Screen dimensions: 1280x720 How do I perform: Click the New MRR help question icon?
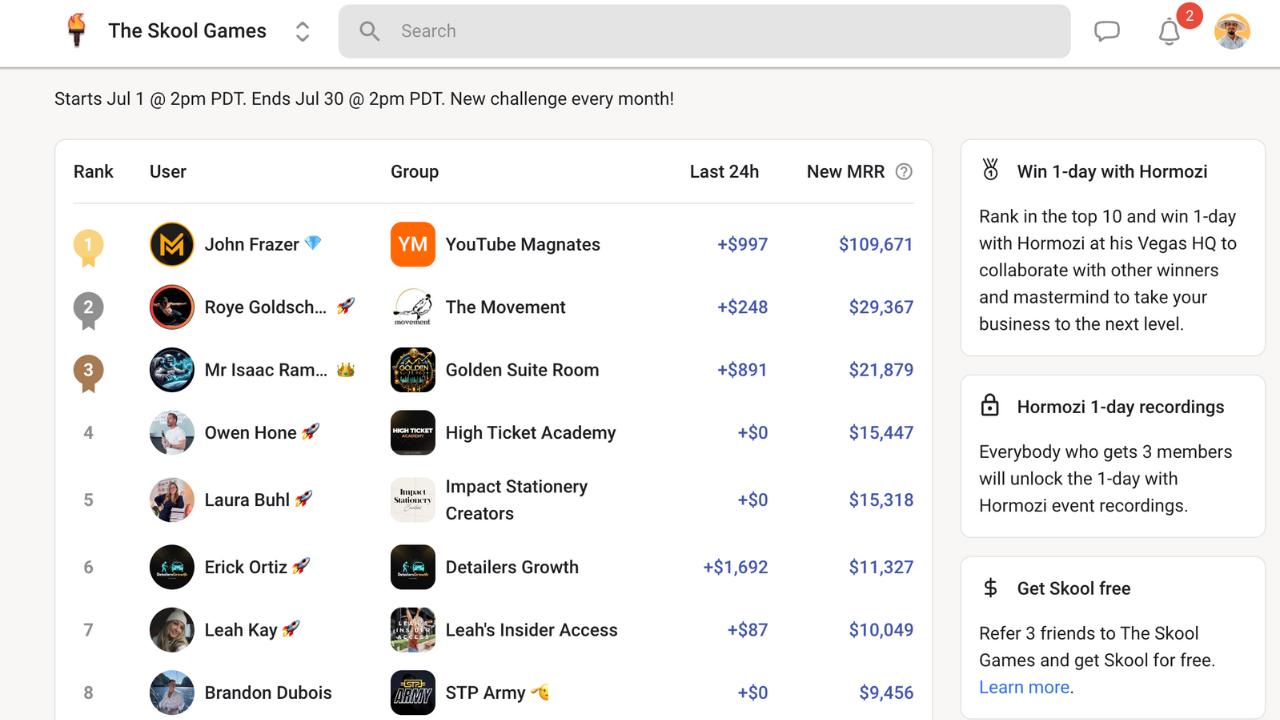click(904, 171)
